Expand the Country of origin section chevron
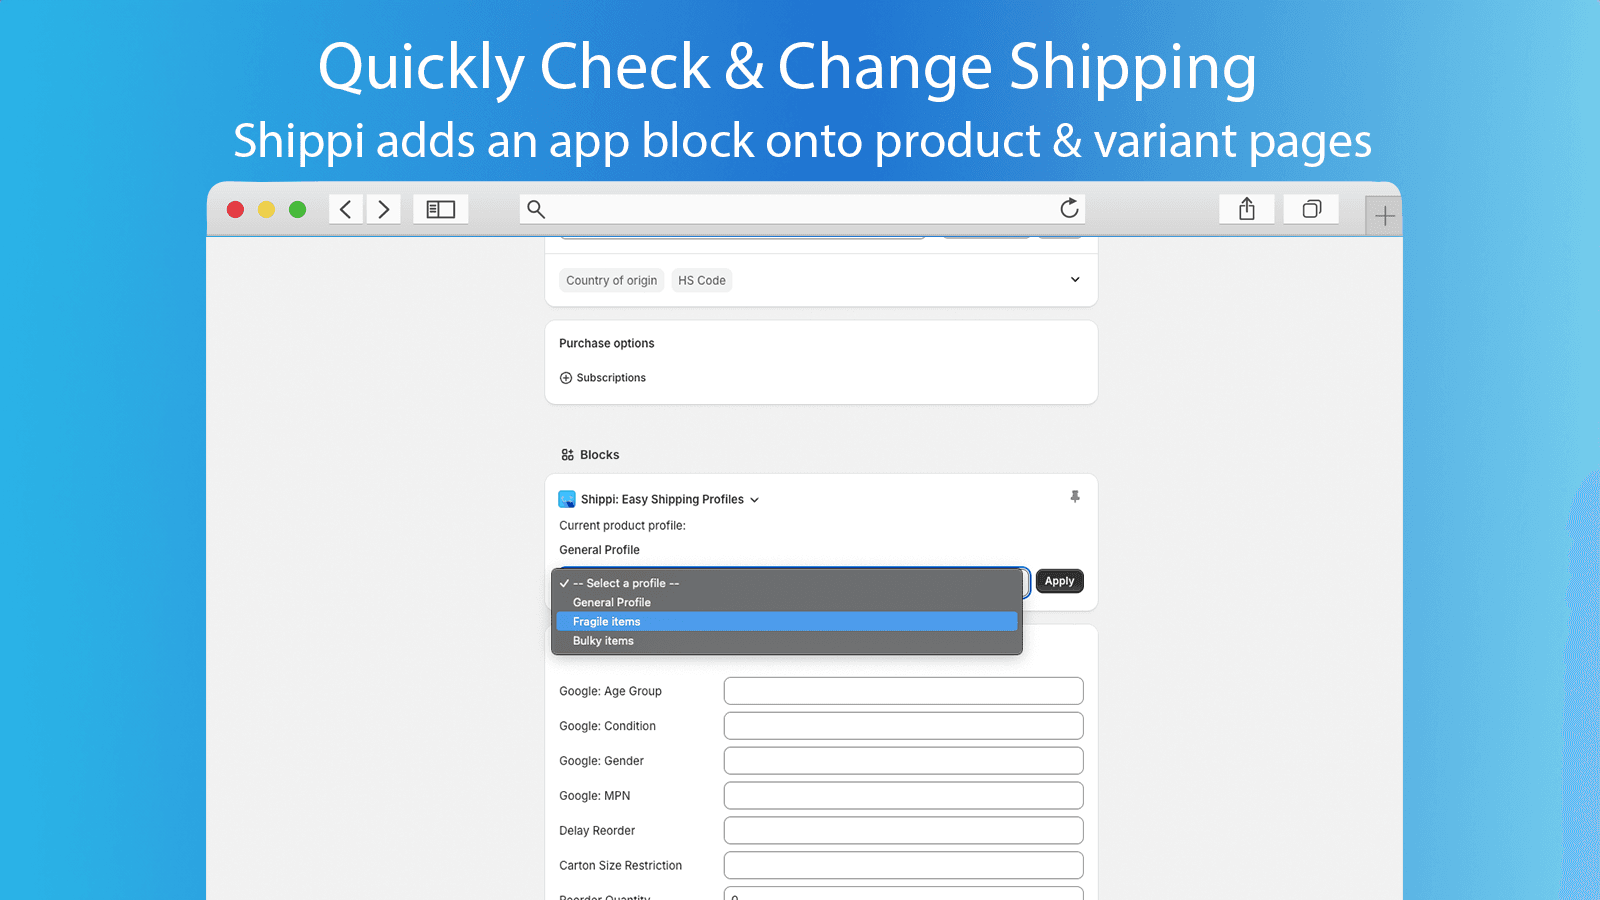Screen dimensions: 1600x900 coord(1075,279)
